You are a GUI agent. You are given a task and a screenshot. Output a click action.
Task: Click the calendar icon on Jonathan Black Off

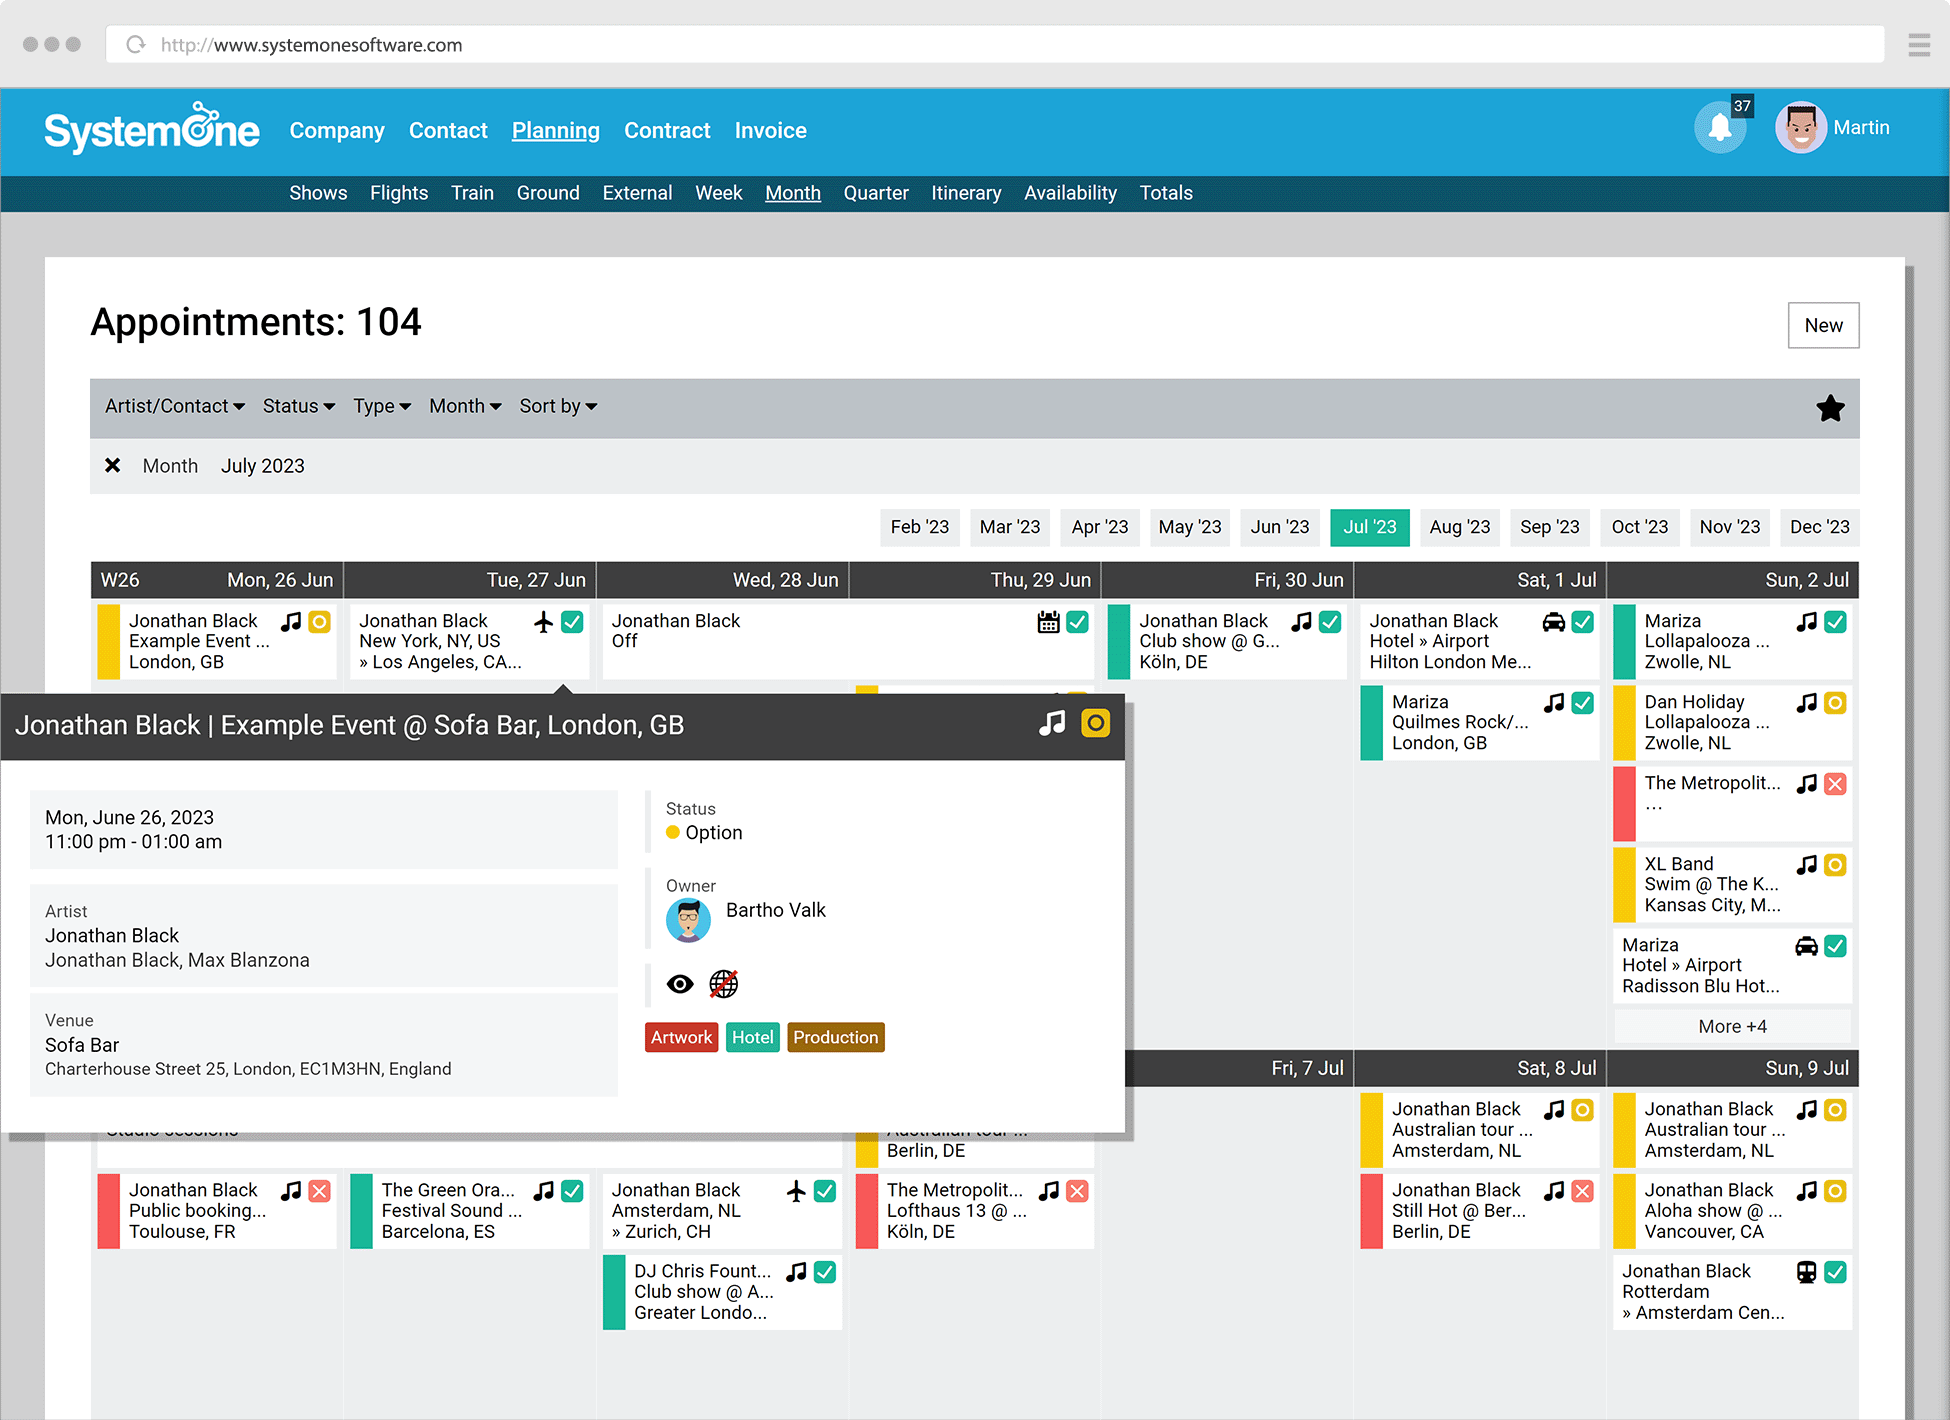1048,622
